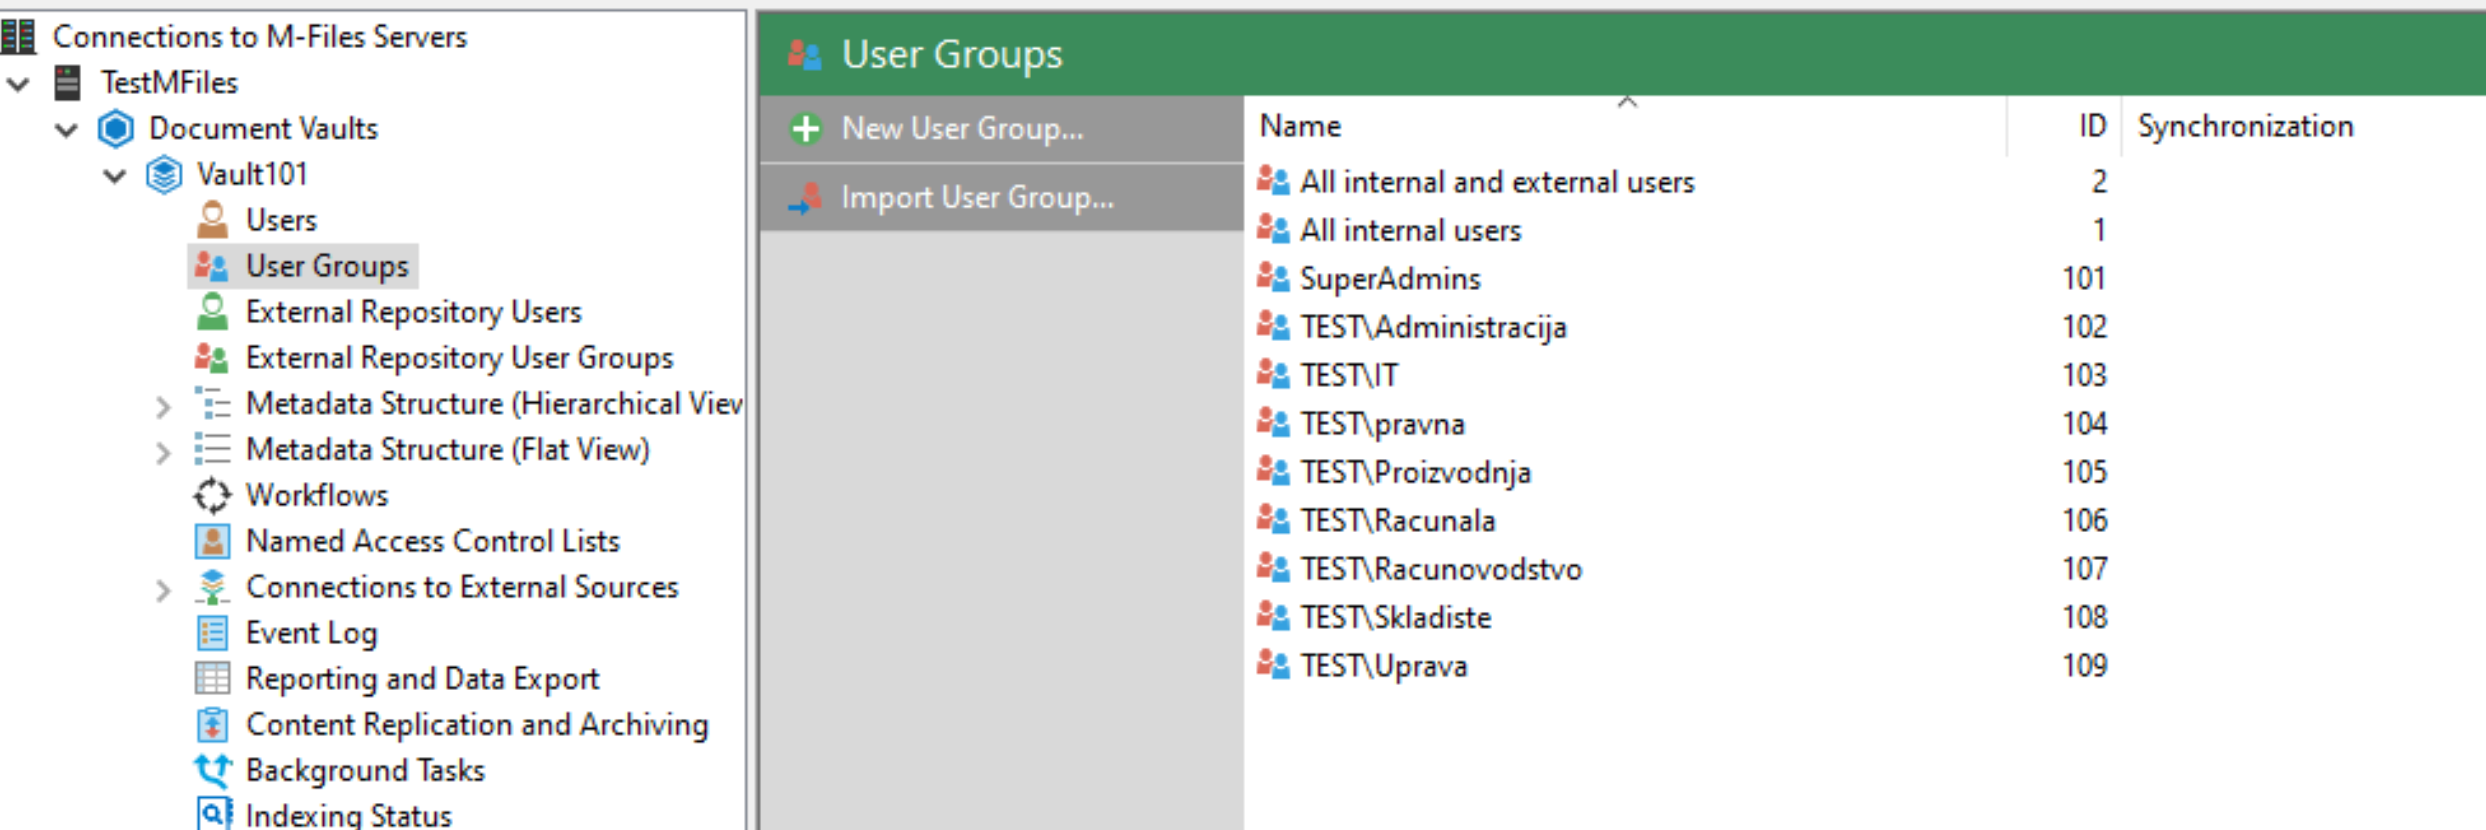
Task: Click the Named Access Control Lists icon
Action: [x=212, y=541]
